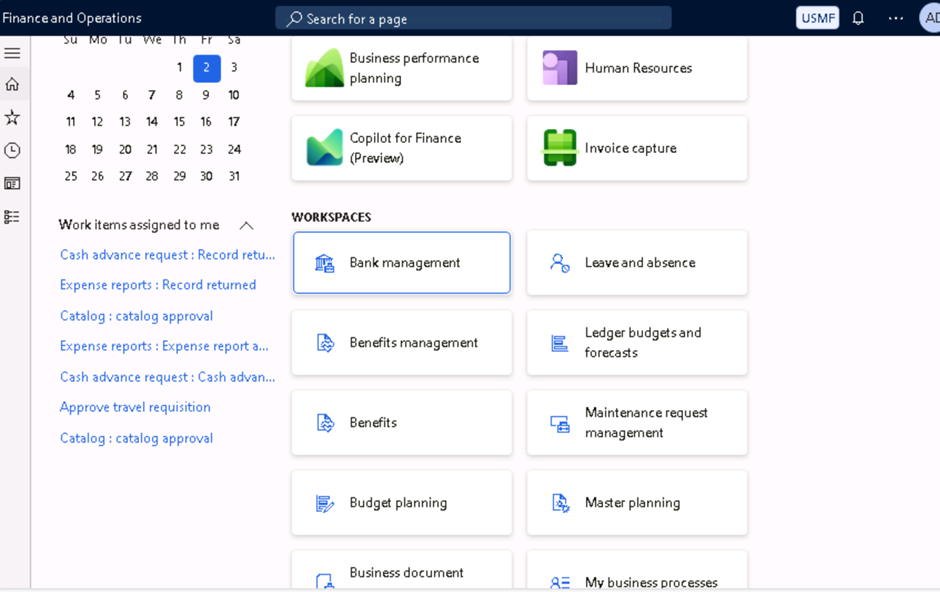Open Recent clock icon in sidebar
The width and height of the screenshot is (940, 592).
pos(12,150)
